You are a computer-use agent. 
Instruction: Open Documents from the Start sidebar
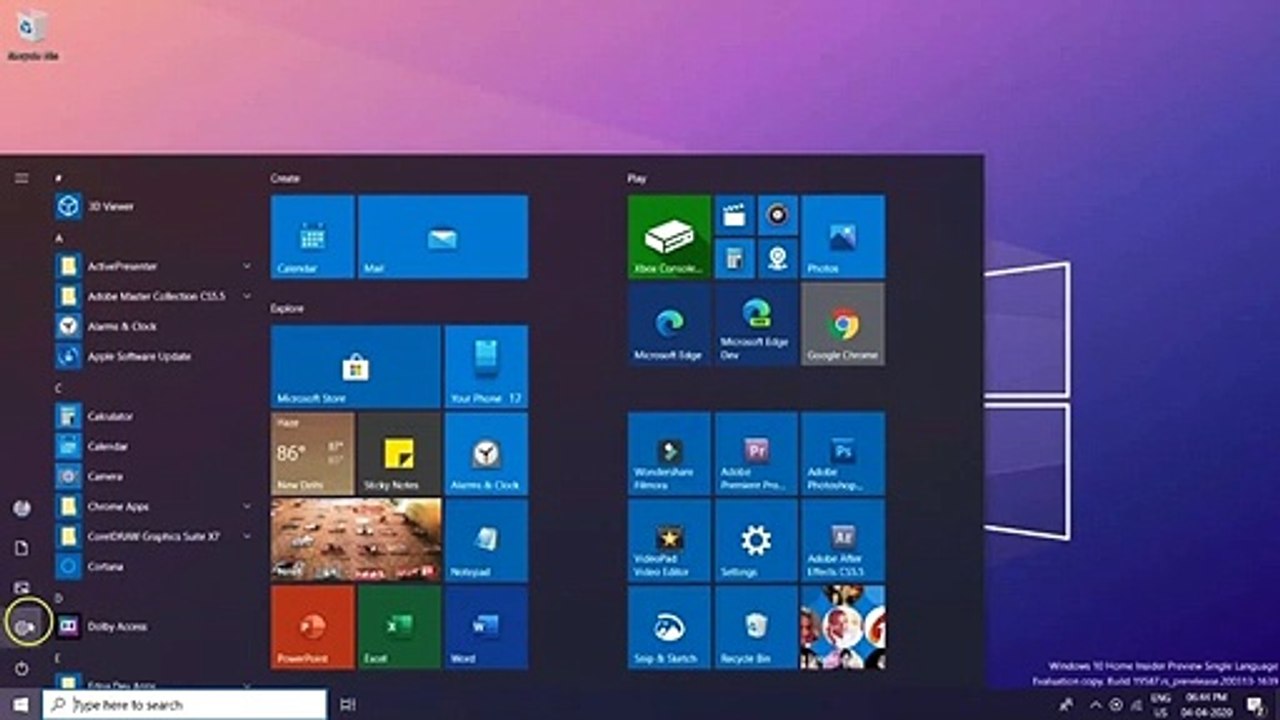(21, 548)
